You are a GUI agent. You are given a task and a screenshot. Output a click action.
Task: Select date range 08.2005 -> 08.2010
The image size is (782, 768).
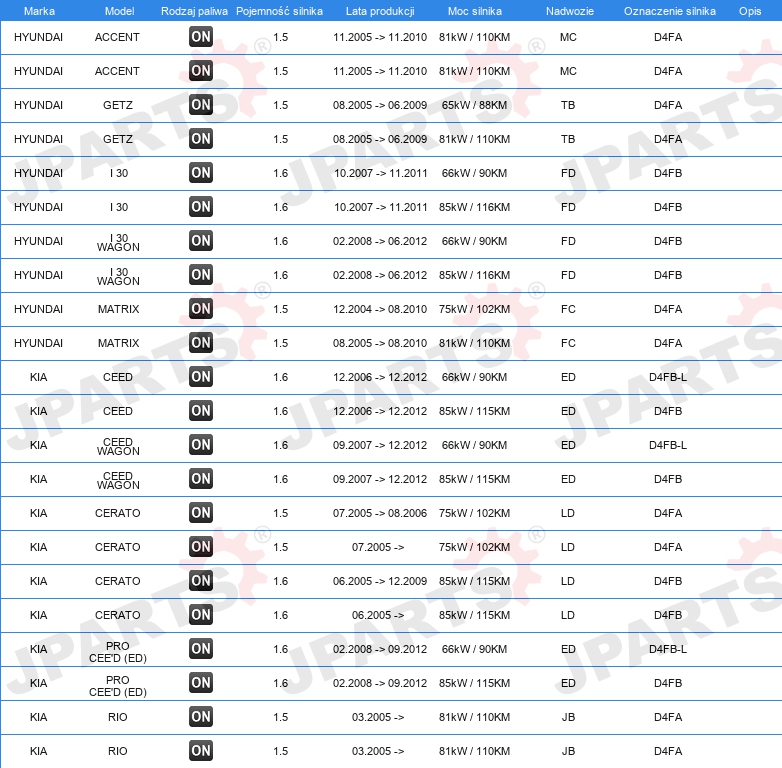coord(380,343)
